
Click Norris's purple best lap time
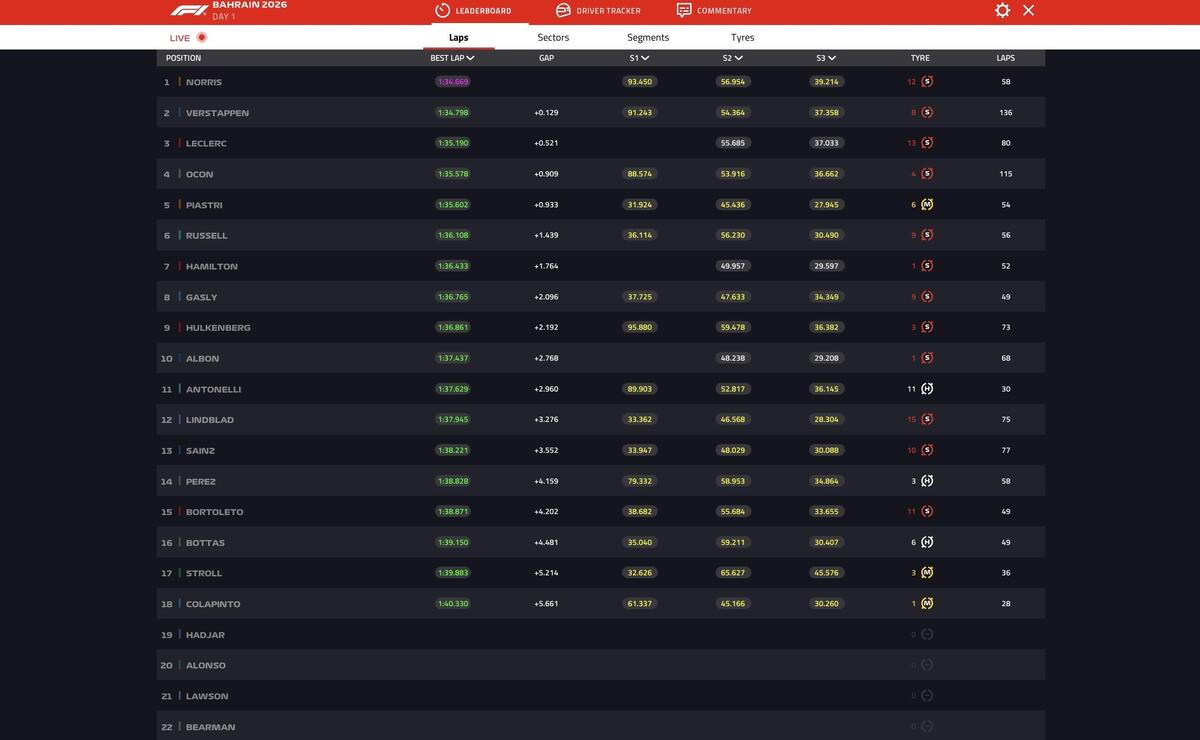[453, 82]
